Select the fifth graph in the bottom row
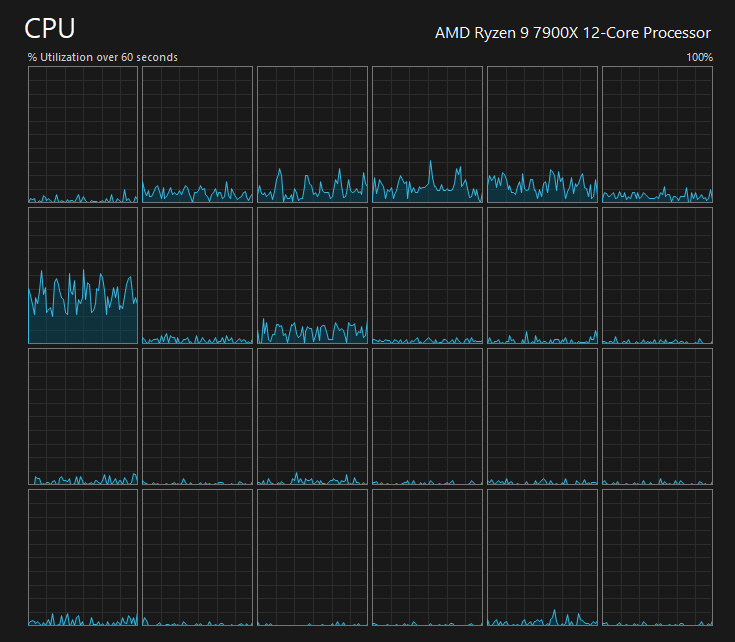 click(542, 558)
